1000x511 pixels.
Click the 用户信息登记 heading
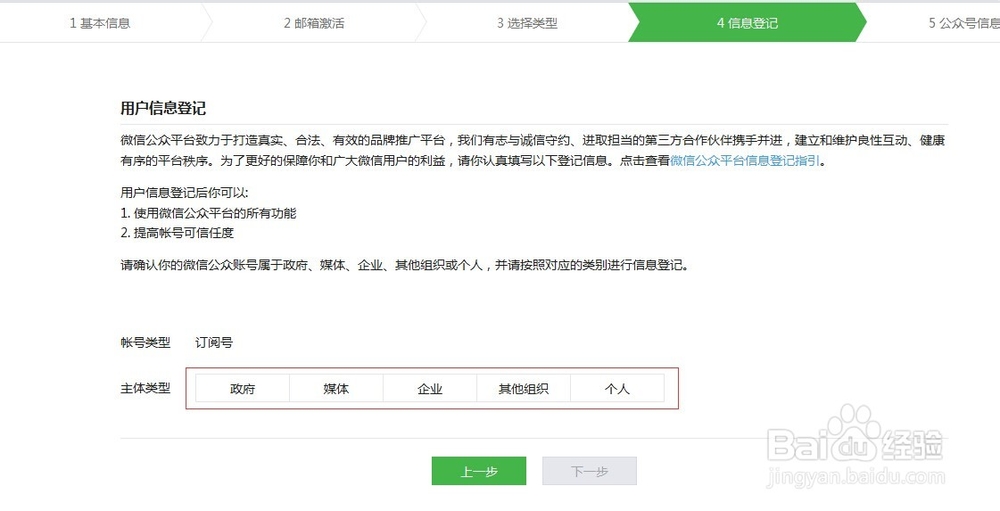163,108
